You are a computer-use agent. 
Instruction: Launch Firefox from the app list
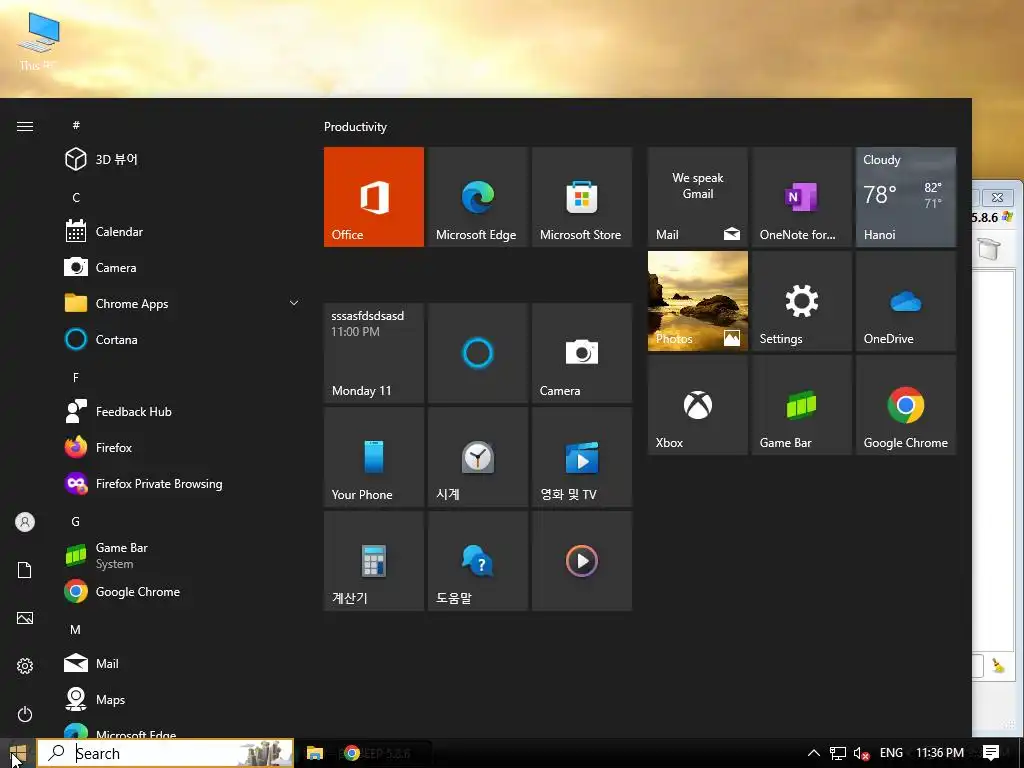click(x=182, y=447)
